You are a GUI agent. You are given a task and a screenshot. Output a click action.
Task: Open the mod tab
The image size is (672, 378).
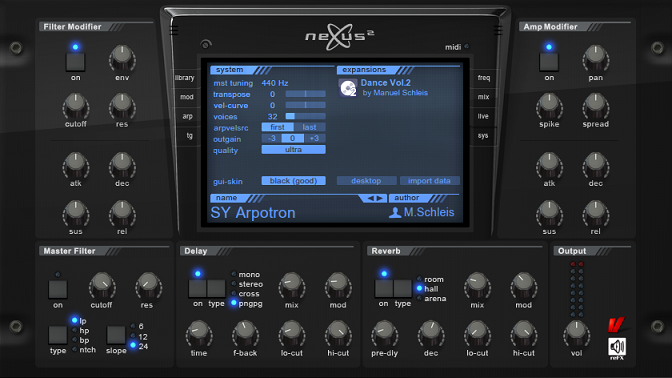[x=187, y=97]
